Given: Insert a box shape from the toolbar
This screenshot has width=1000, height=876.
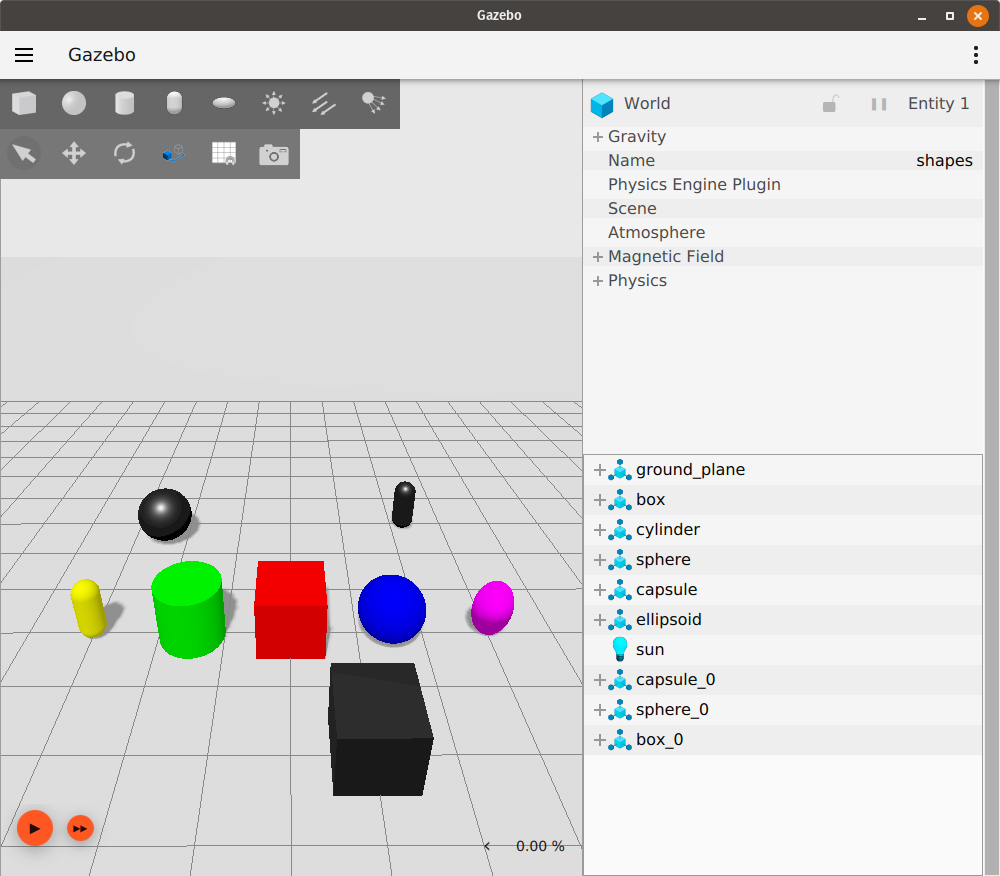Looking at the screenshot, I should pos(24,103).
